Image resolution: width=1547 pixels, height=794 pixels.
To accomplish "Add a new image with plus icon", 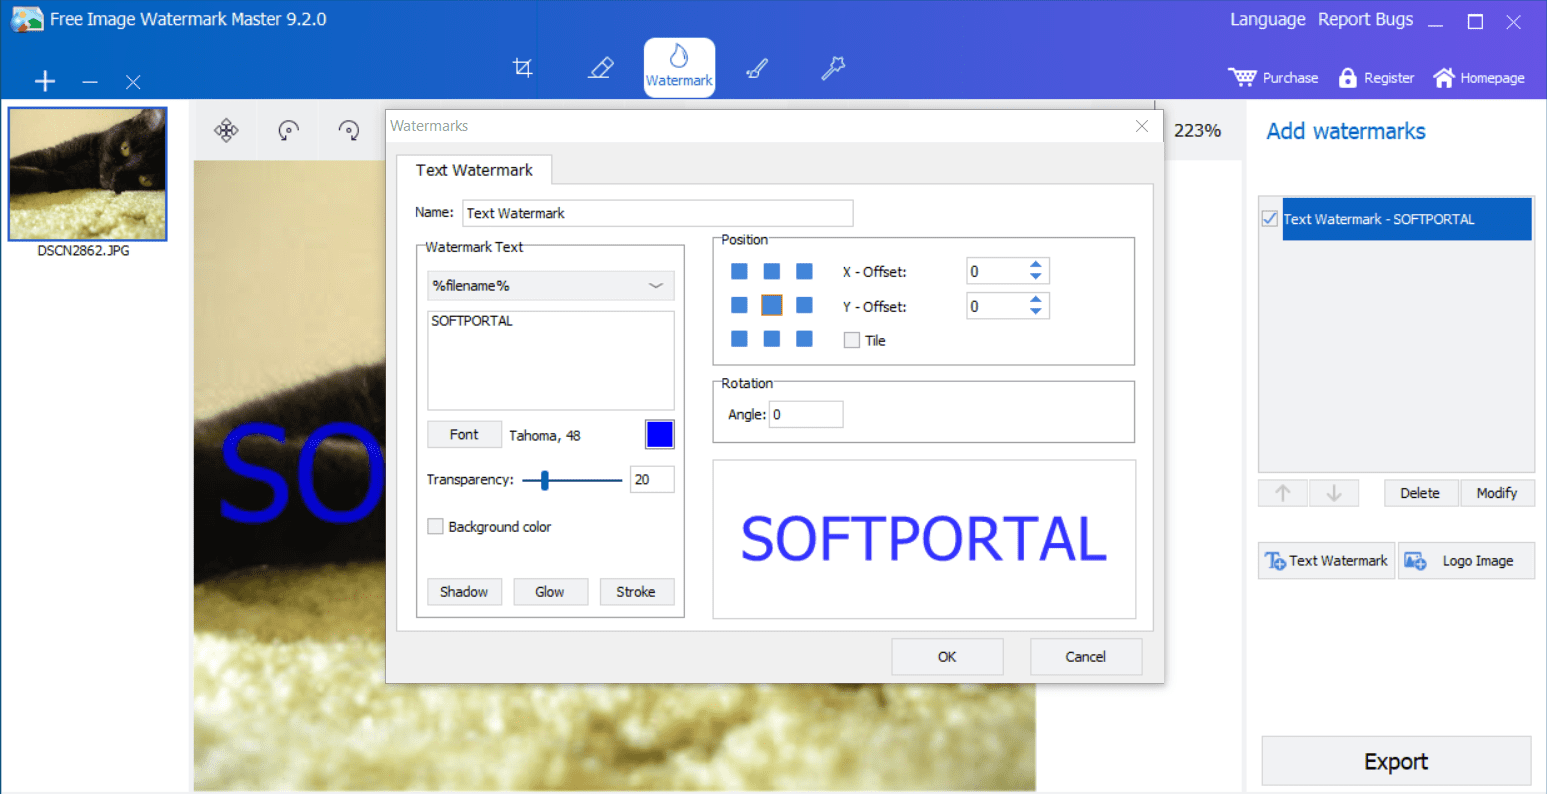I will [x=45, y=81].
